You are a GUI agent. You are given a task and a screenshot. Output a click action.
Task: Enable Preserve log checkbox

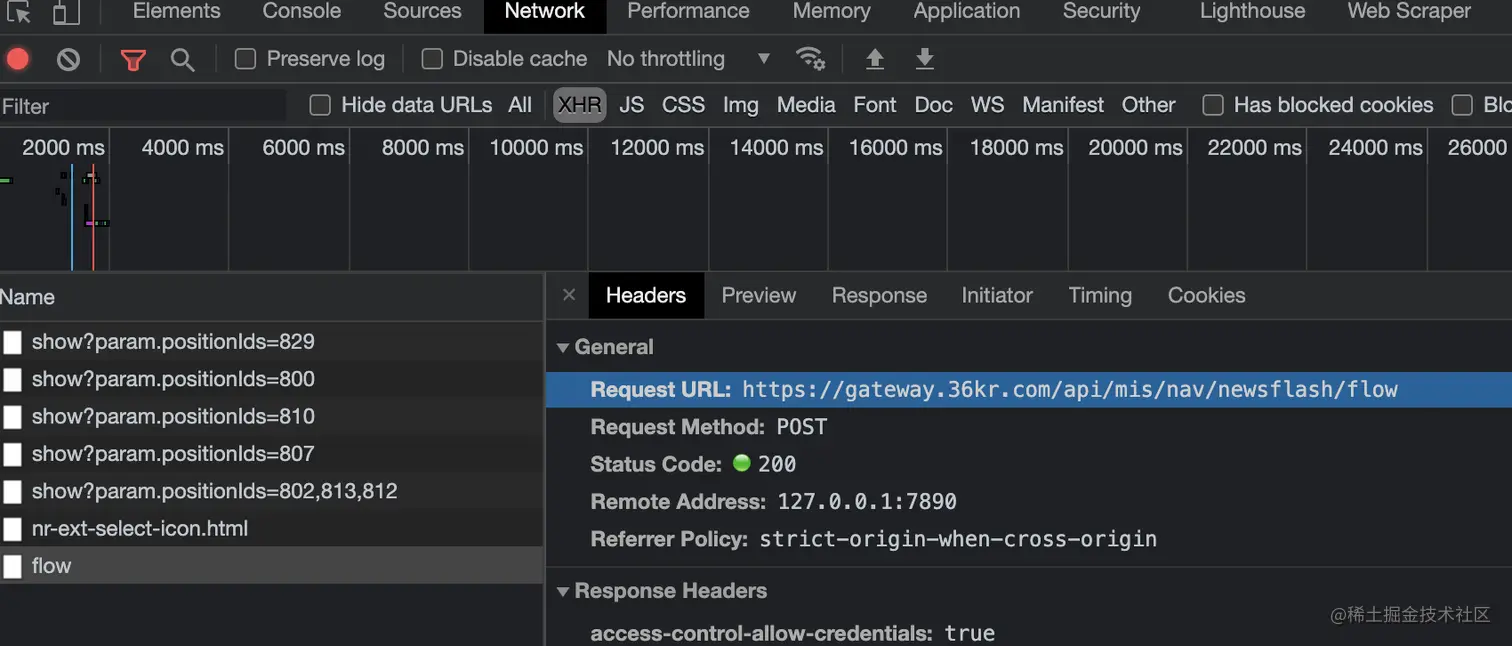click(245, 59)
